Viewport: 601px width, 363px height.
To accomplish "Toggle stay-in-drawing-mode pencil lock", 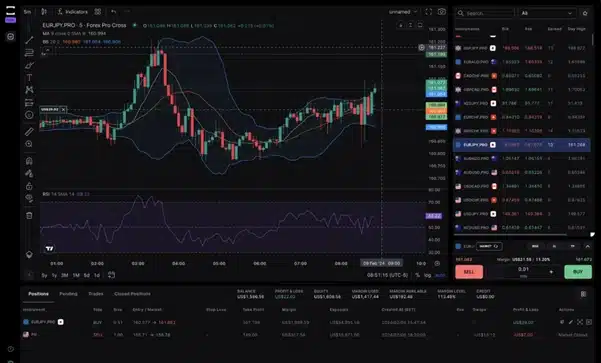I will tap(29, 173).
